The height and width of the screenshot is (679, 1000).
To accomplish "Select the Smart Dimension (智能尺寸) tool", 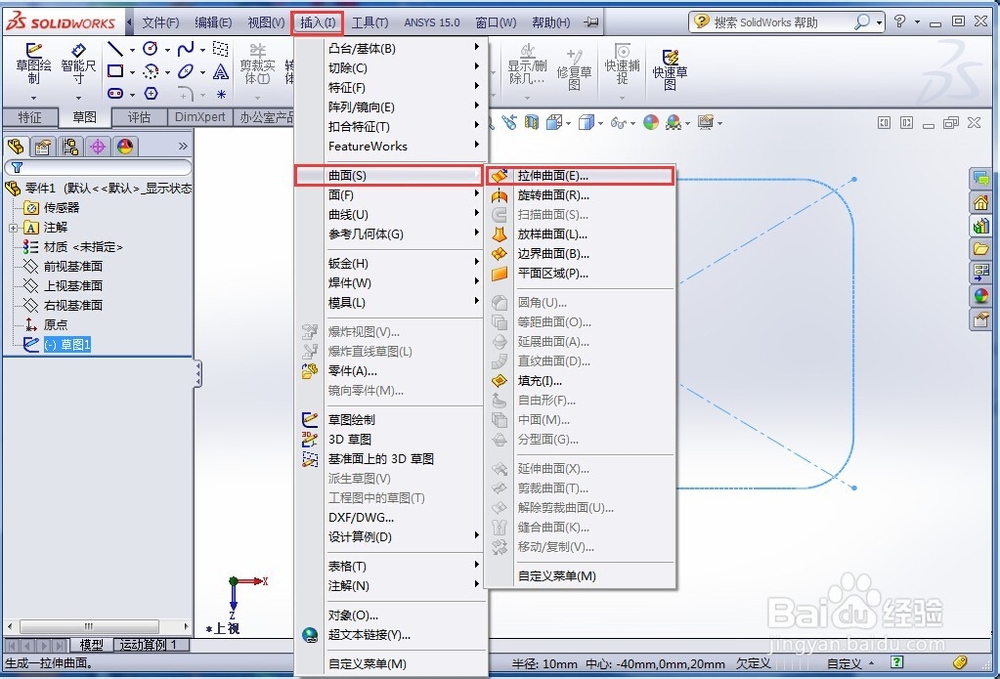I will coord(78,64).
